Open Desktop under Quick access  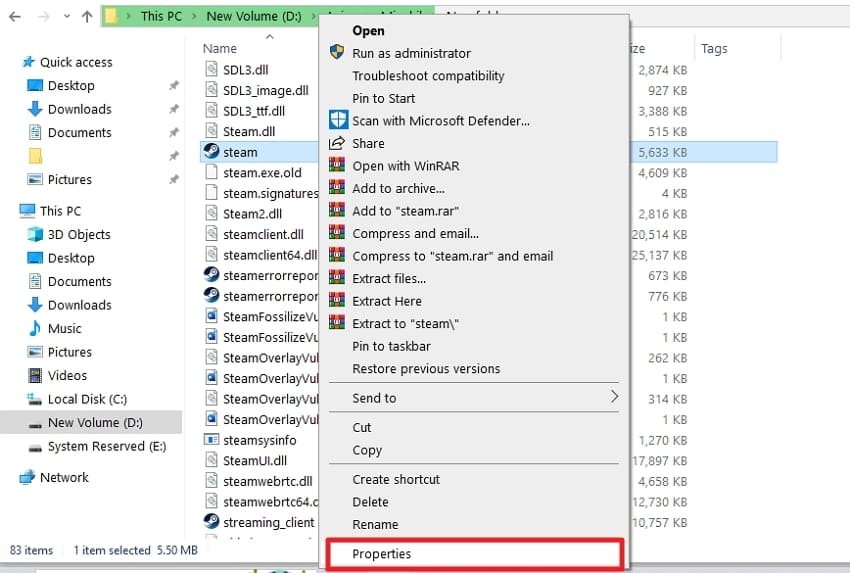71,86
